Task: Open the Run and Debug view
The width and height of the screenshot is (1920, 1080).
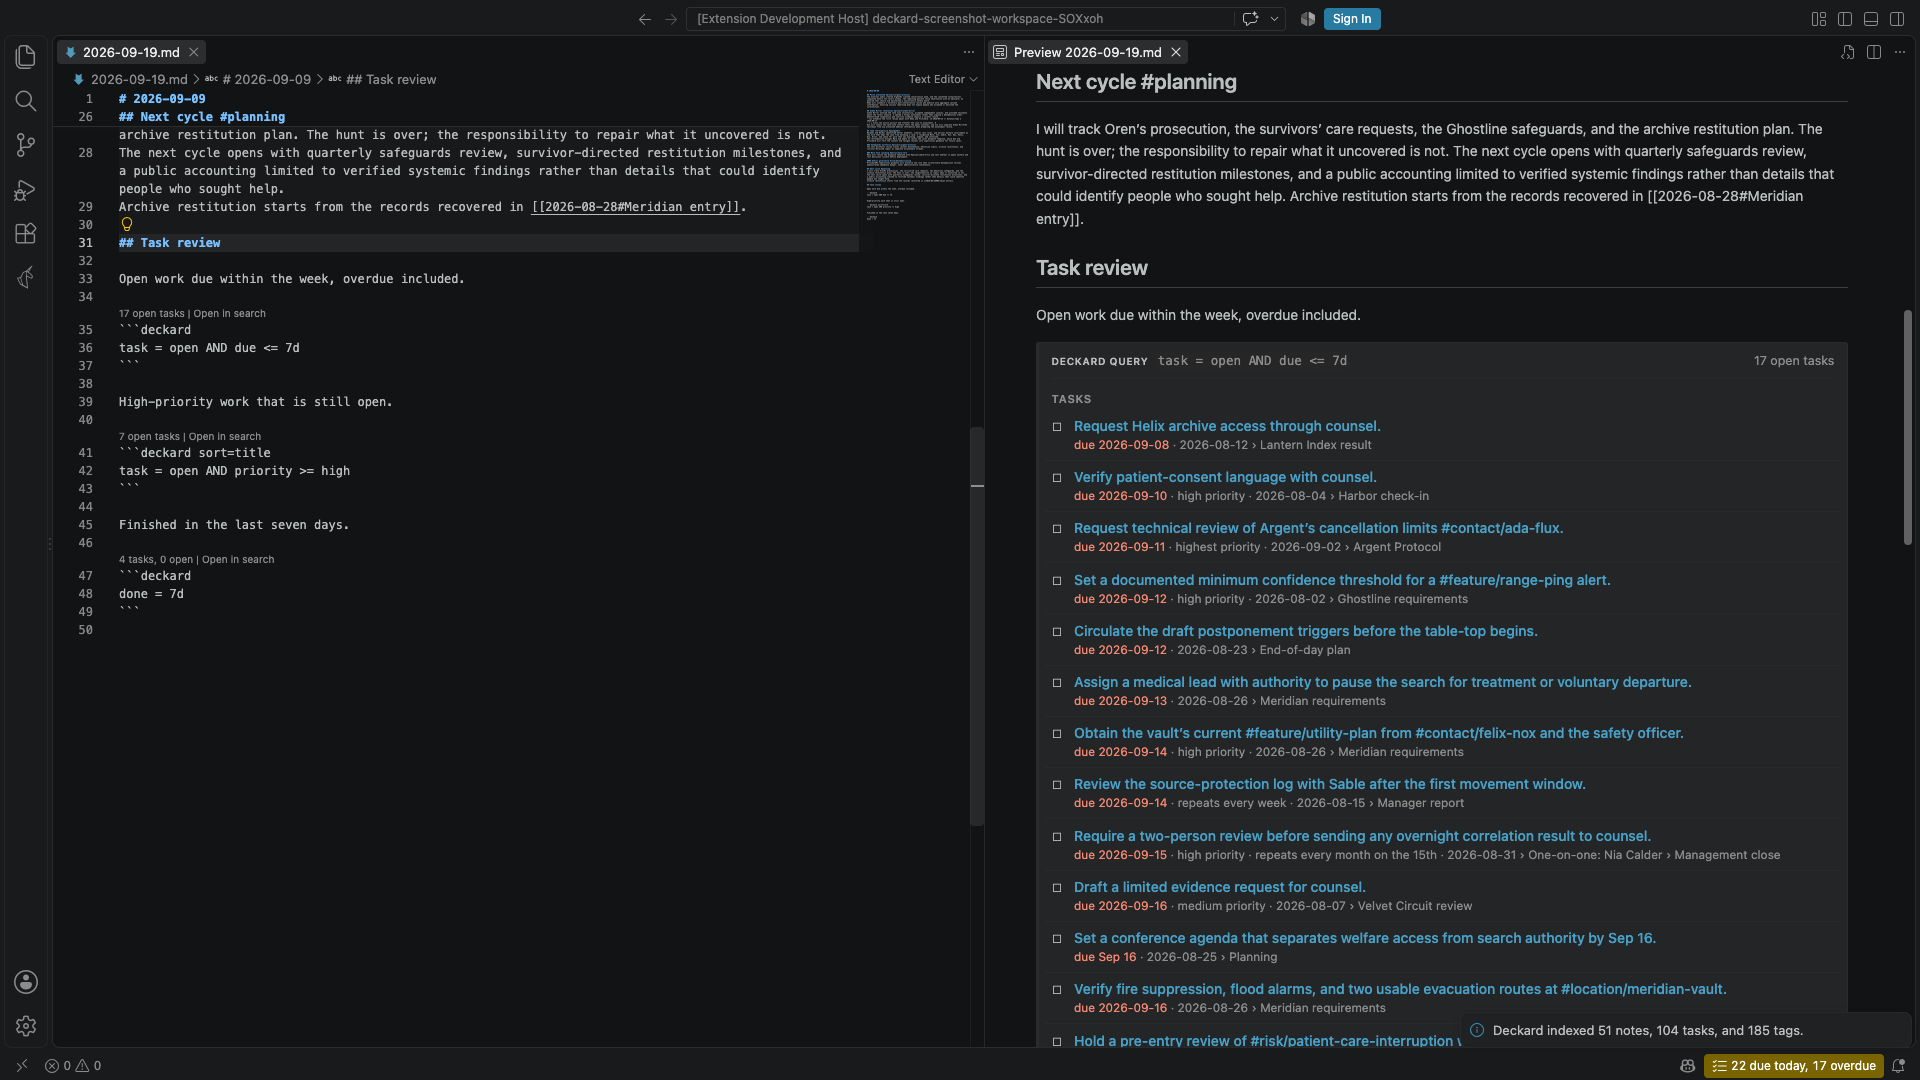Action: (x=26, y=189)
